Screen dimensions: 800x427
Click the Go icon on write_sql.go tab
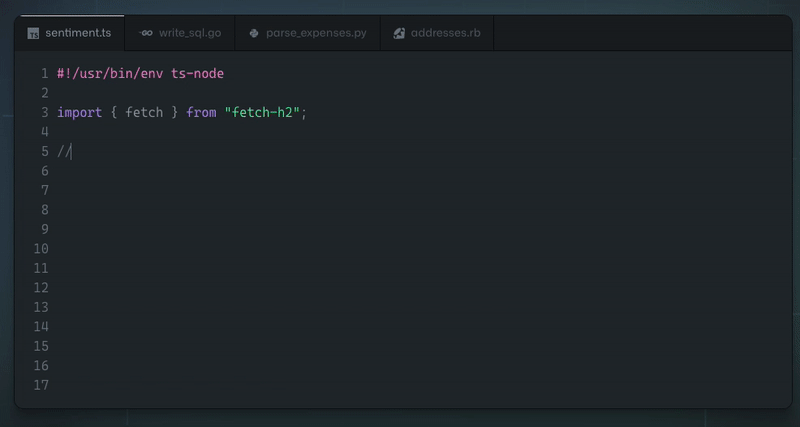point(146,33)
